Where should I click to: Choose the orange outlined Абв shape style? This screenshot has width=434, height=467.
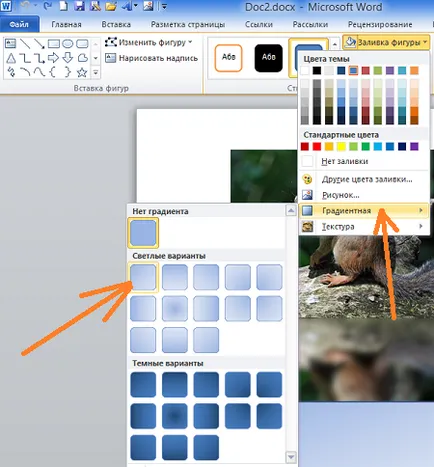(228, 58)
